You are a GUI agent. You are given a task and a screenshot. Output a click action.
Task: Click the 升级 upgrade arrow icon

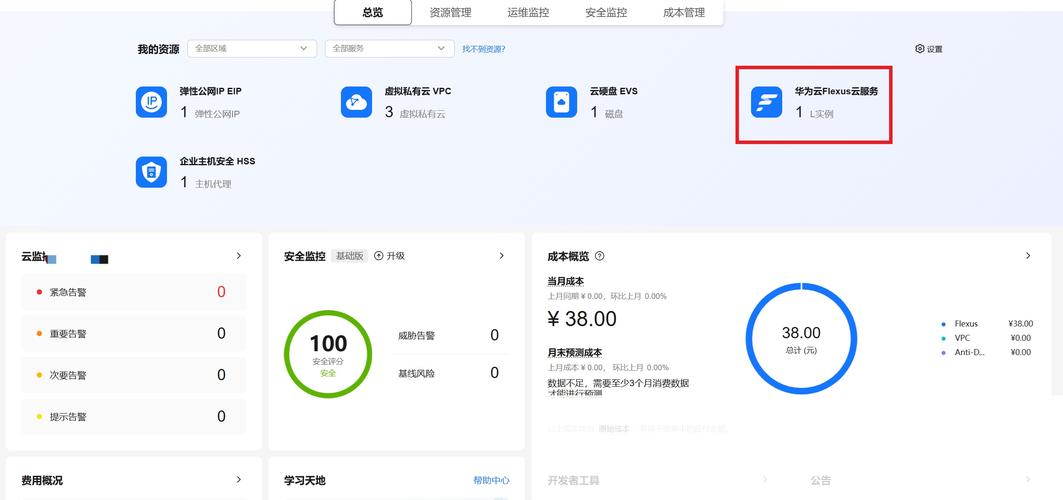(379, 256)
